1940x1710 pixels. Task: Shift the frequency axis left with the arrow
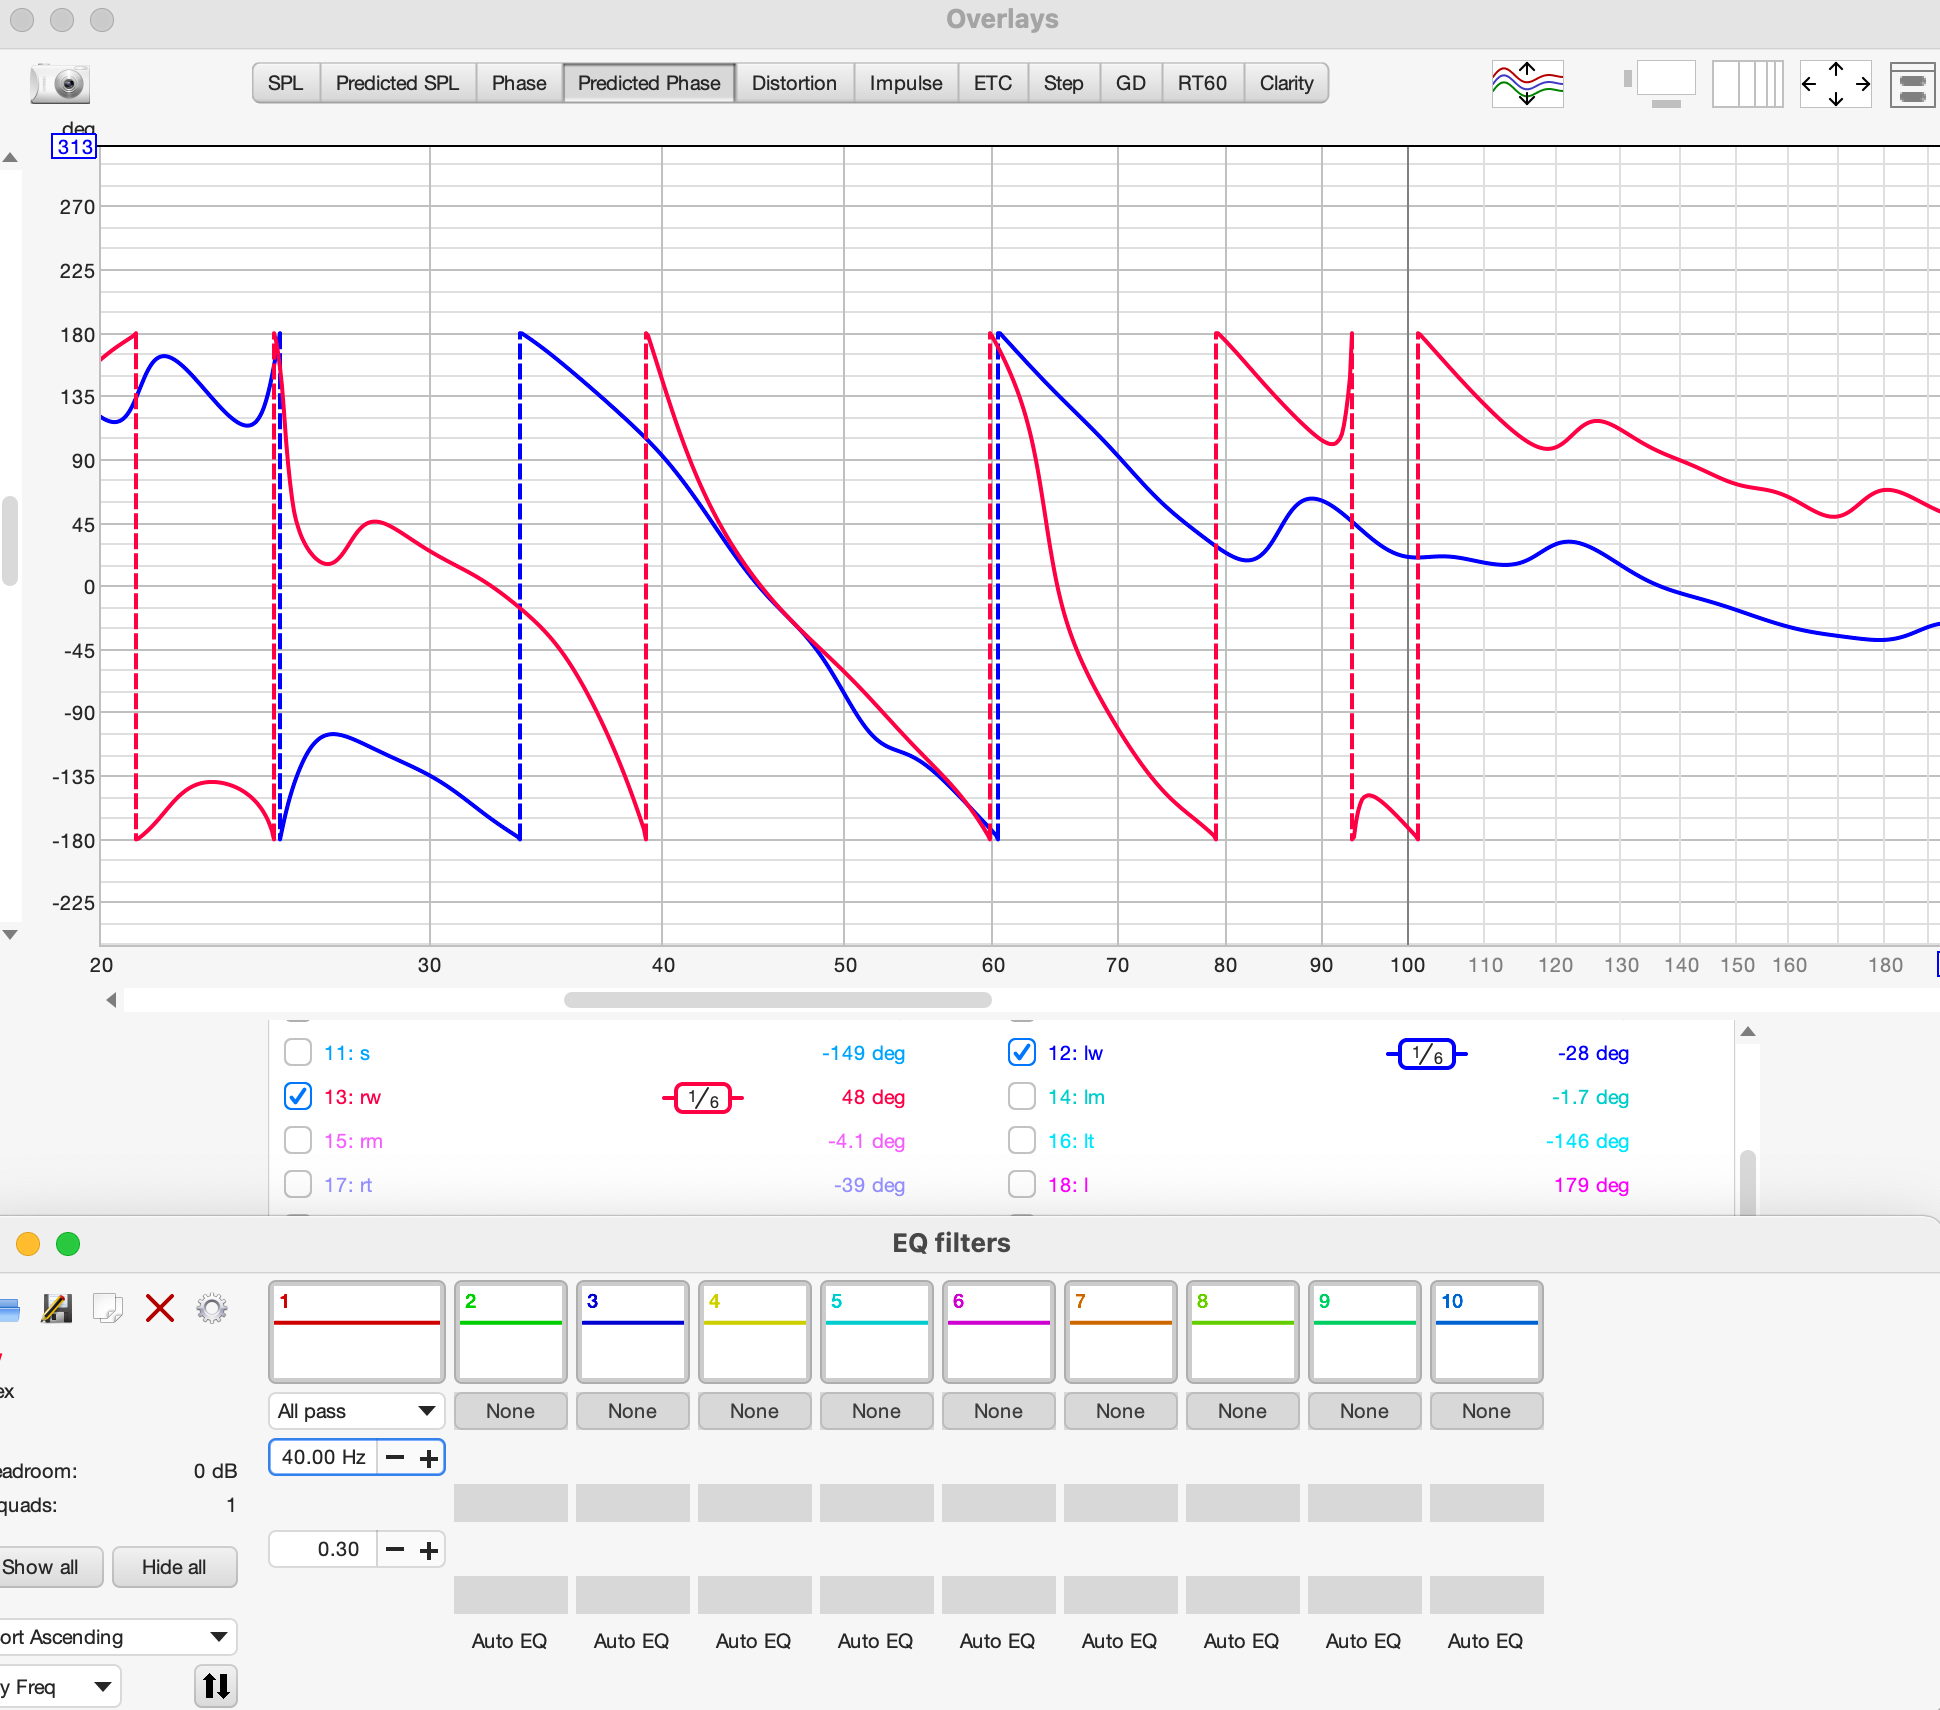coord(111,1000)
